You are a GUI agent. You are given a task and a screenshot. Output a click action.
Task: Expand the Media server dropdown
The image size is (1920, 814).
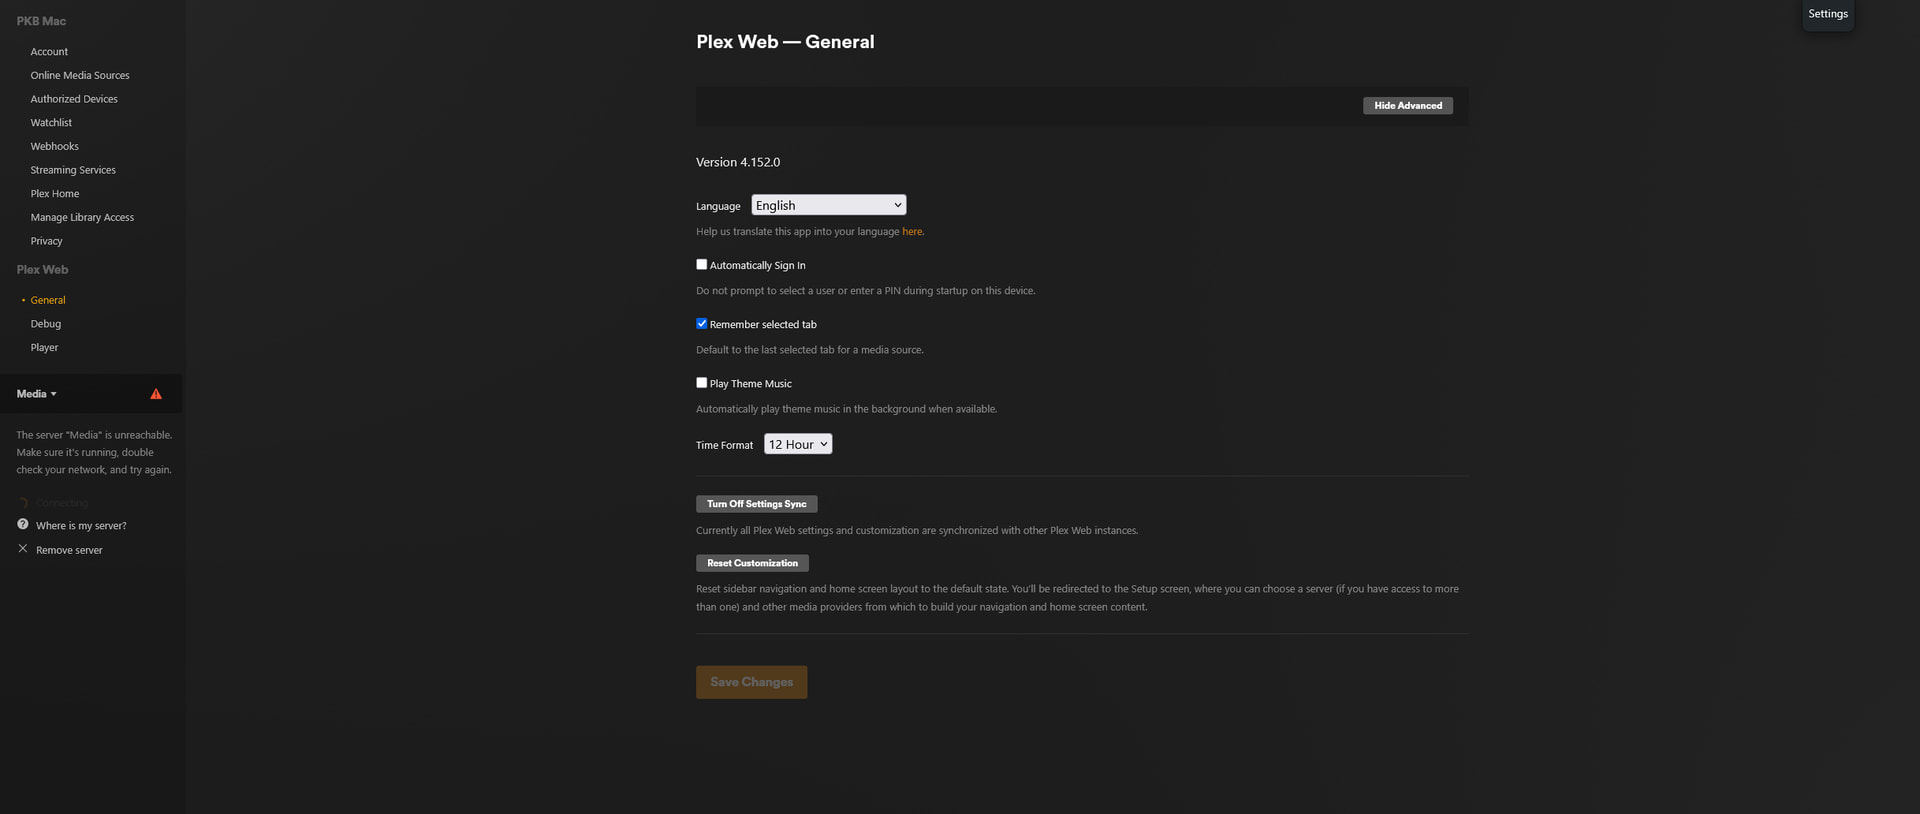click(x=37, y=394)
